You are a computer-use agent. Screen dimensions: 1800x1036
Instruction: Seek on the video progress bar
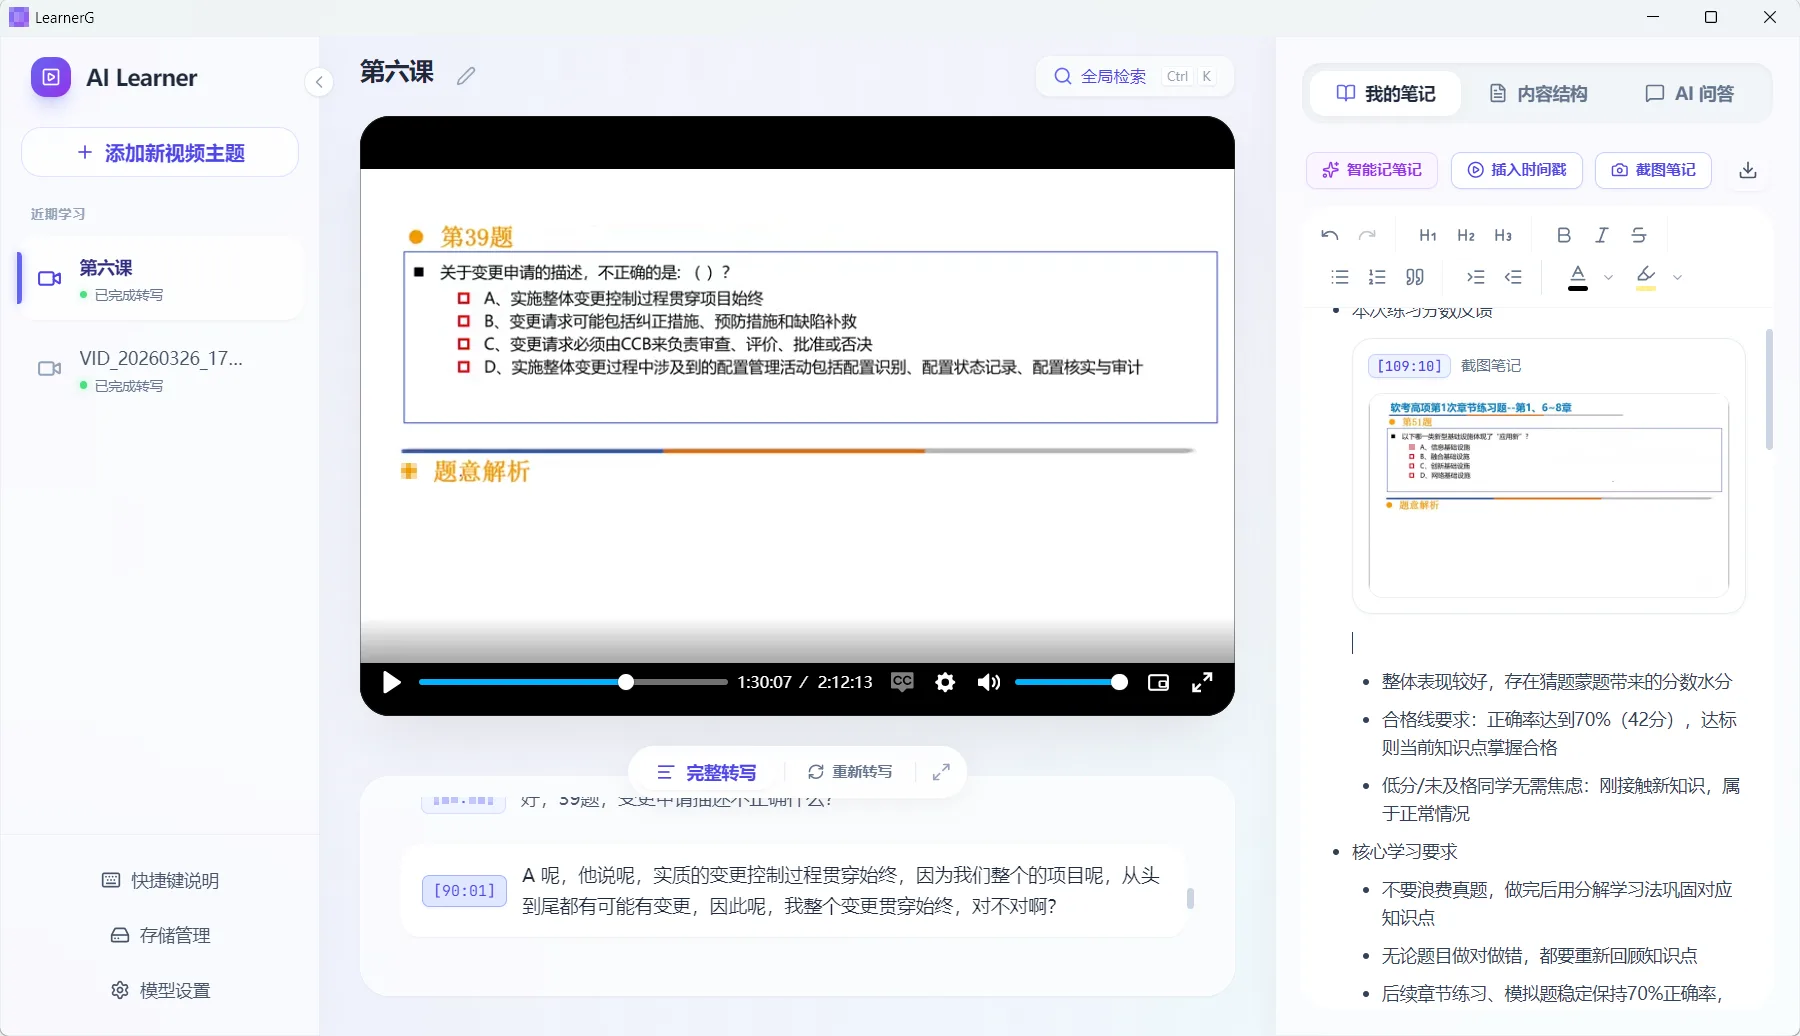tap(573, 683)
